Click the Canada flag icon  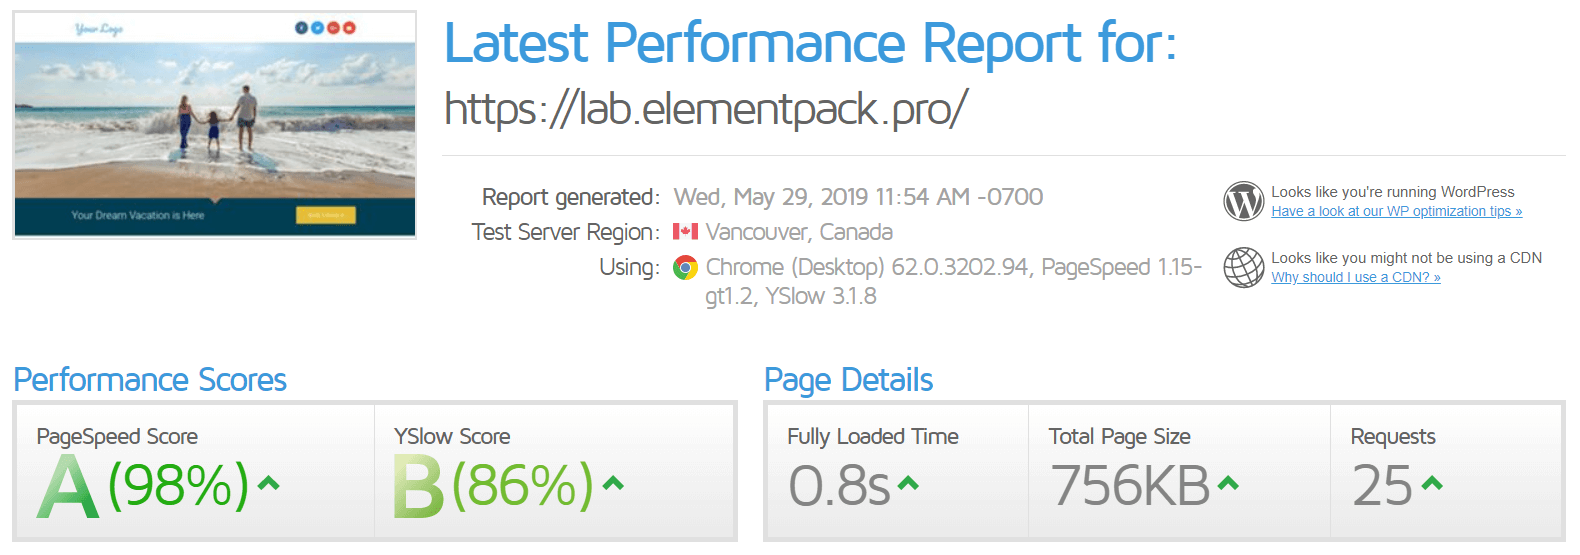coord(685,232)
